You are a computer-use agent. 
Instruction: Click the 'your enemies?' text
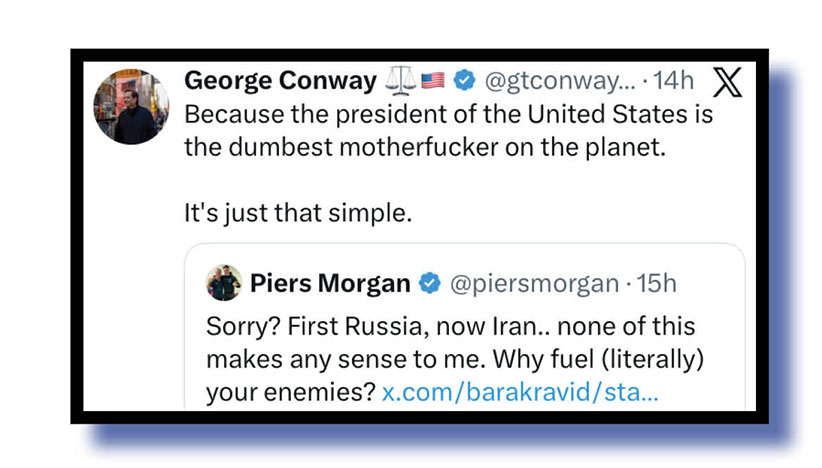pyautogui.click(x=289, y=391)
